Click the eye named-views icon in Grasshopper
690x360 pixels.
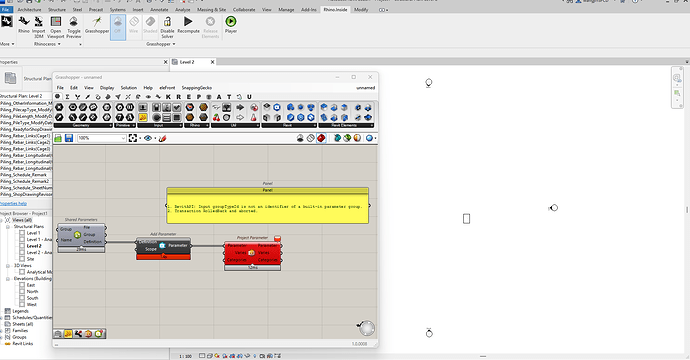[148, 138]
